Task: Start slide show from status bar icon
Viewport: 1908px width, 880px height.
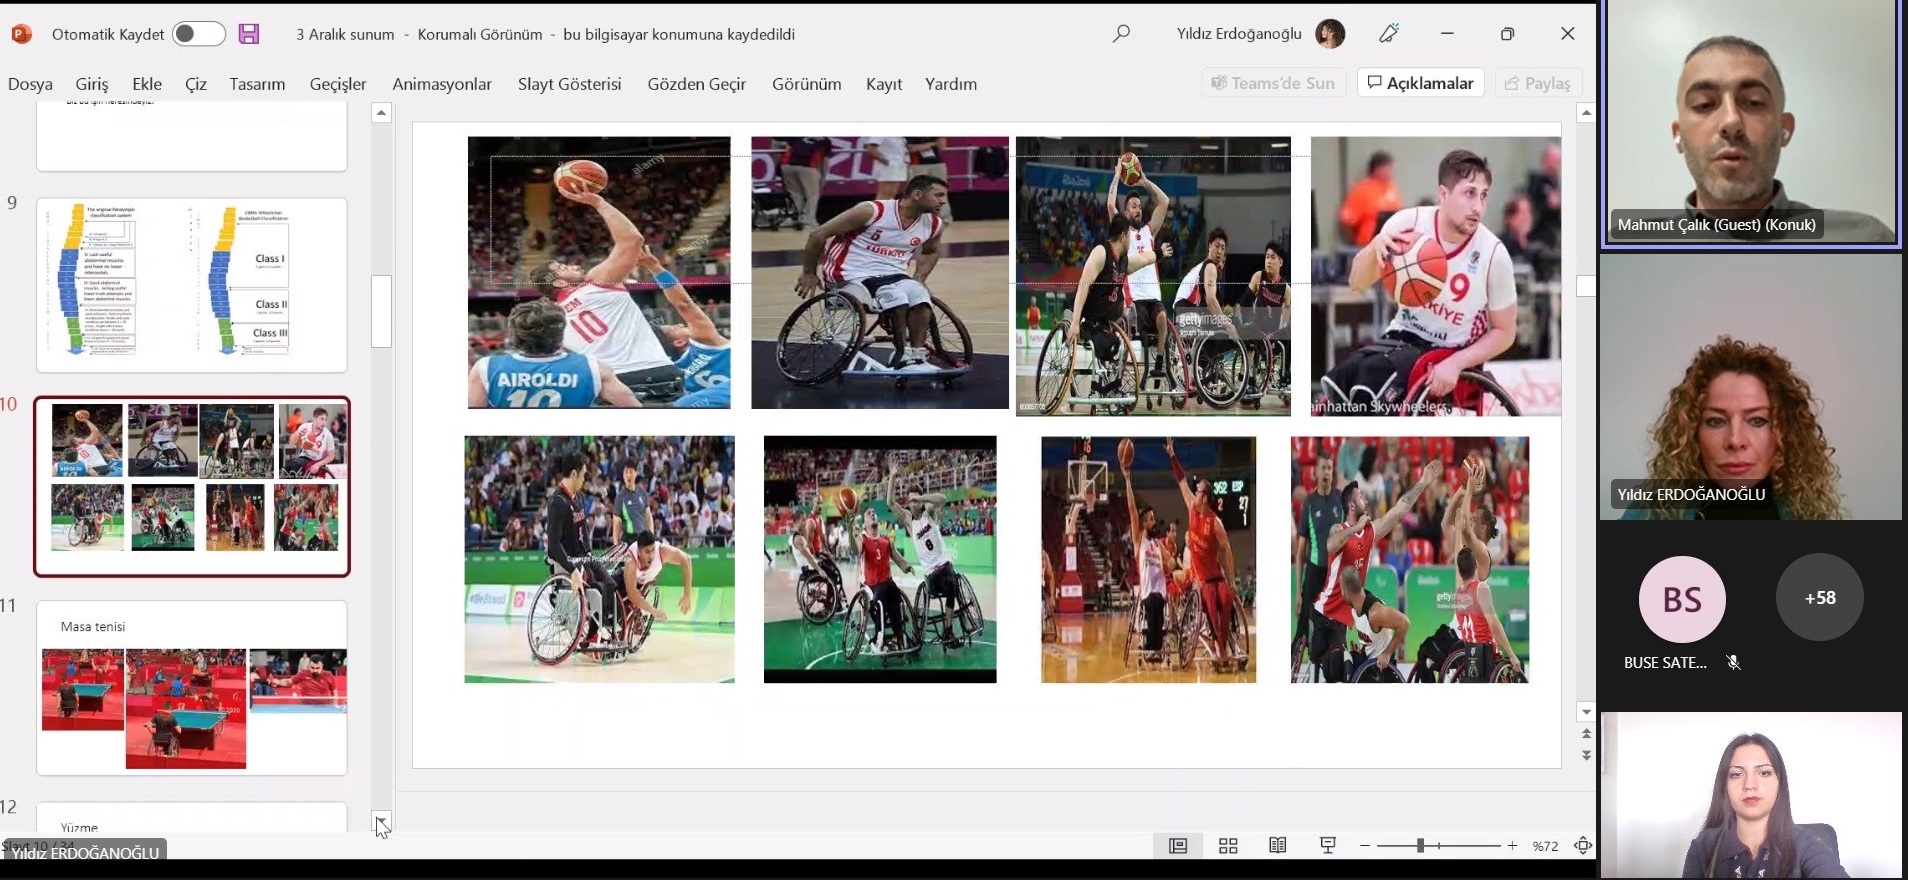Action: click(x=1328, y=846)
